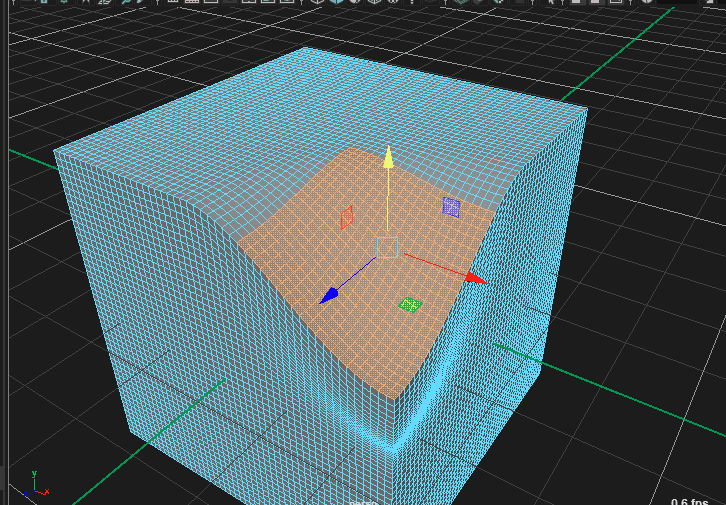Click the XYZ view axis indicator

point(35,485)
